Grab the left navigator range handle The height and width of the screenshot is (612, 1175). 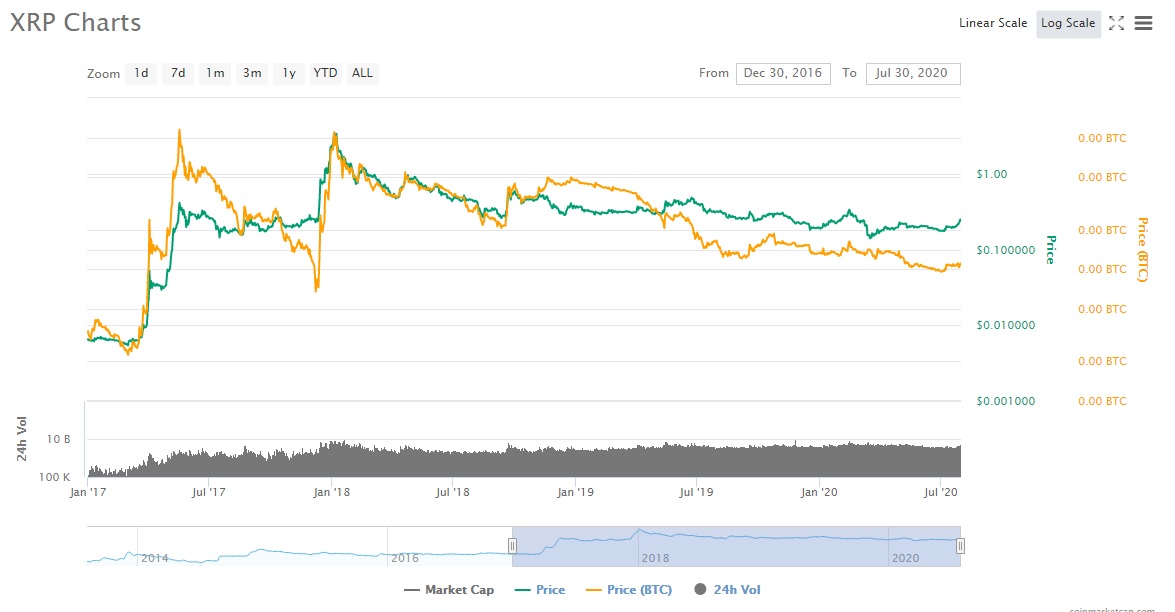coord(513,546)
